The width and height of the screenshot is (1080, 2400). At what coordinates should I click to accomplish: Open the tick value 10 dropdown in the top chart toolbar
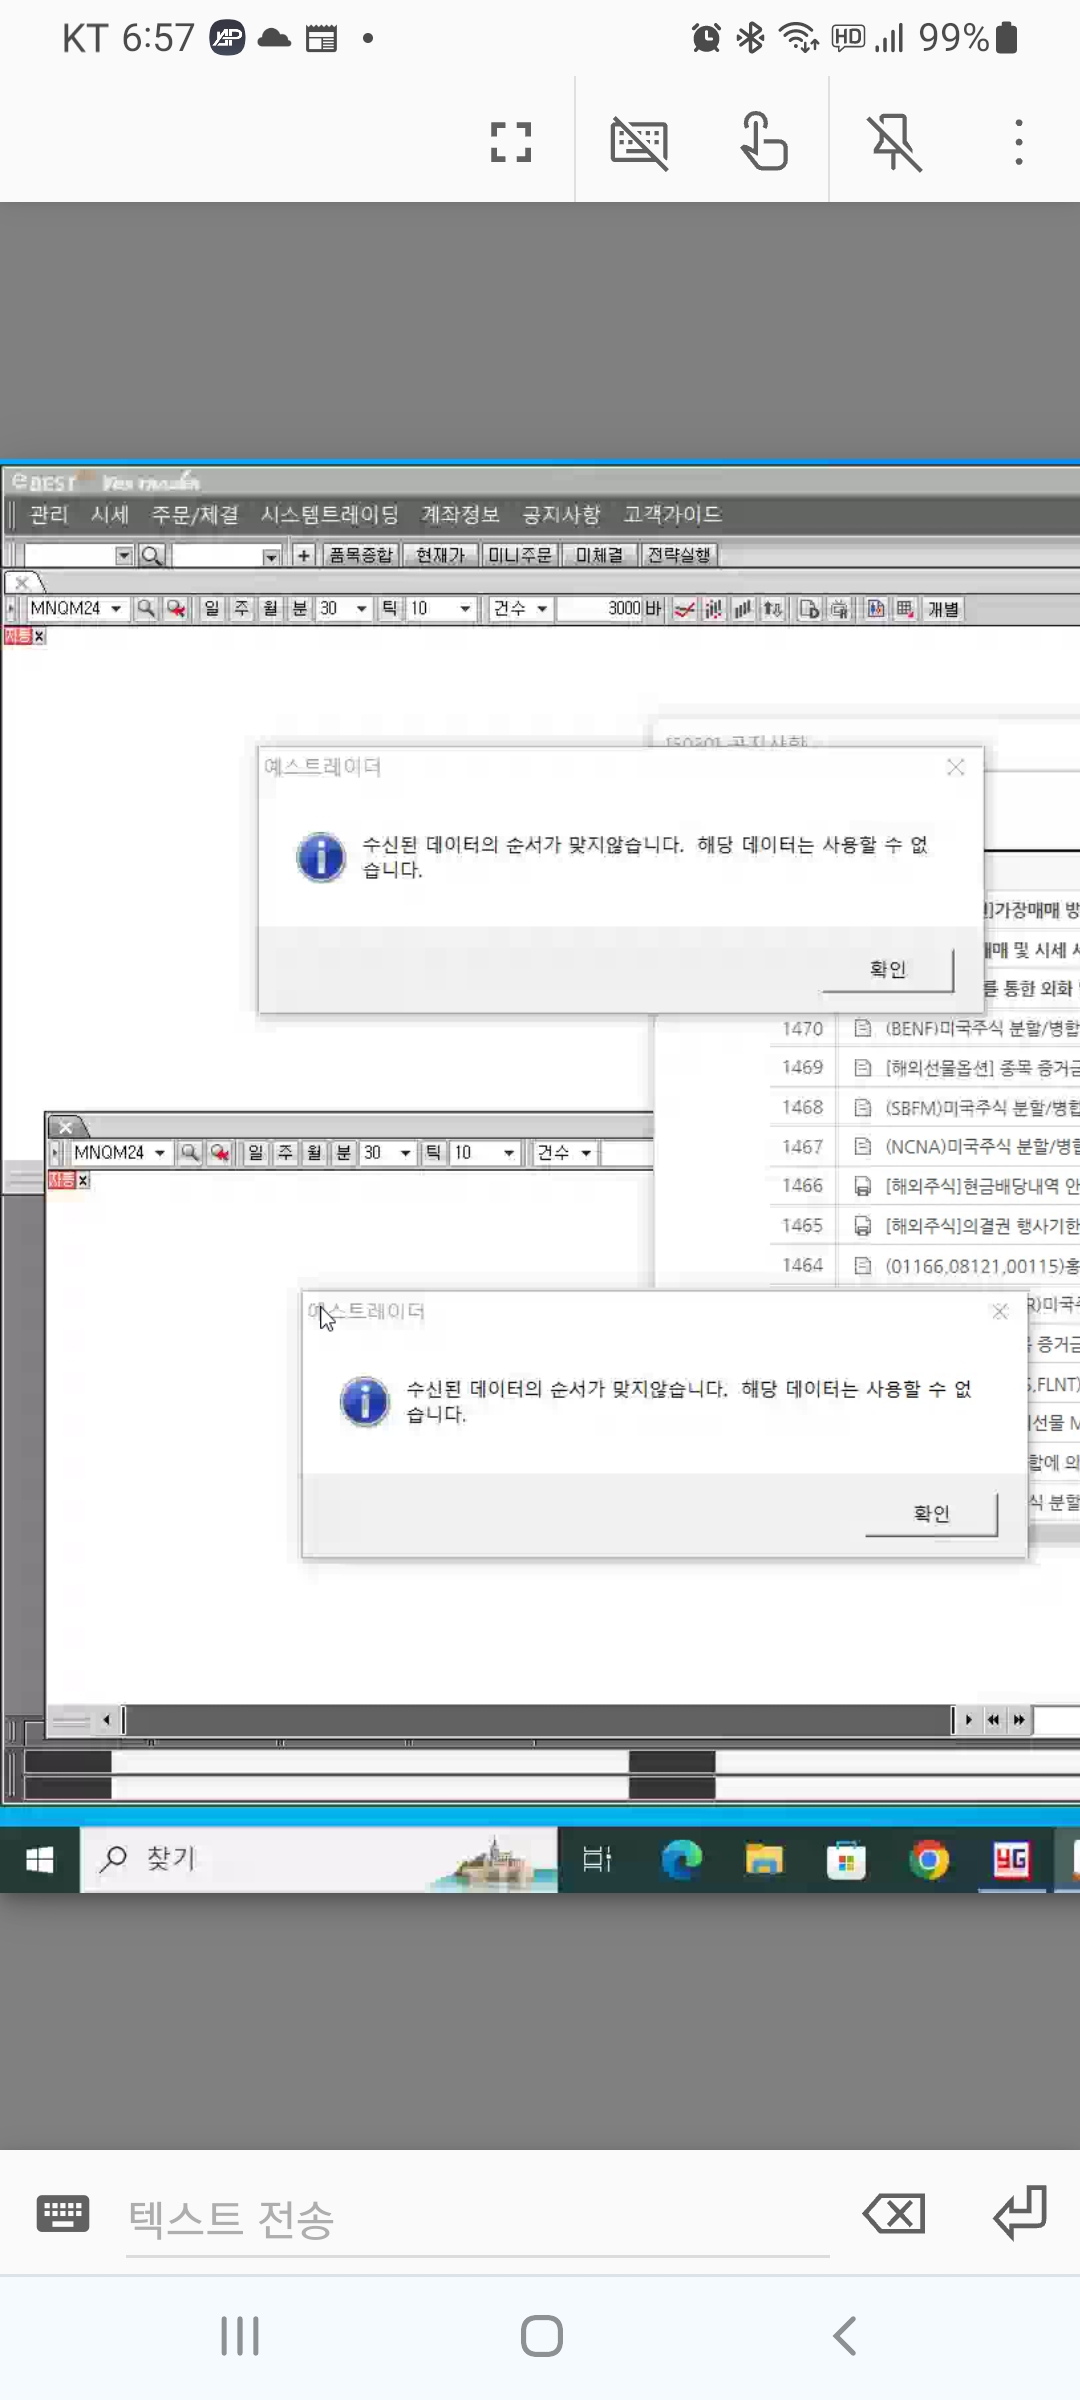[465, 609]
